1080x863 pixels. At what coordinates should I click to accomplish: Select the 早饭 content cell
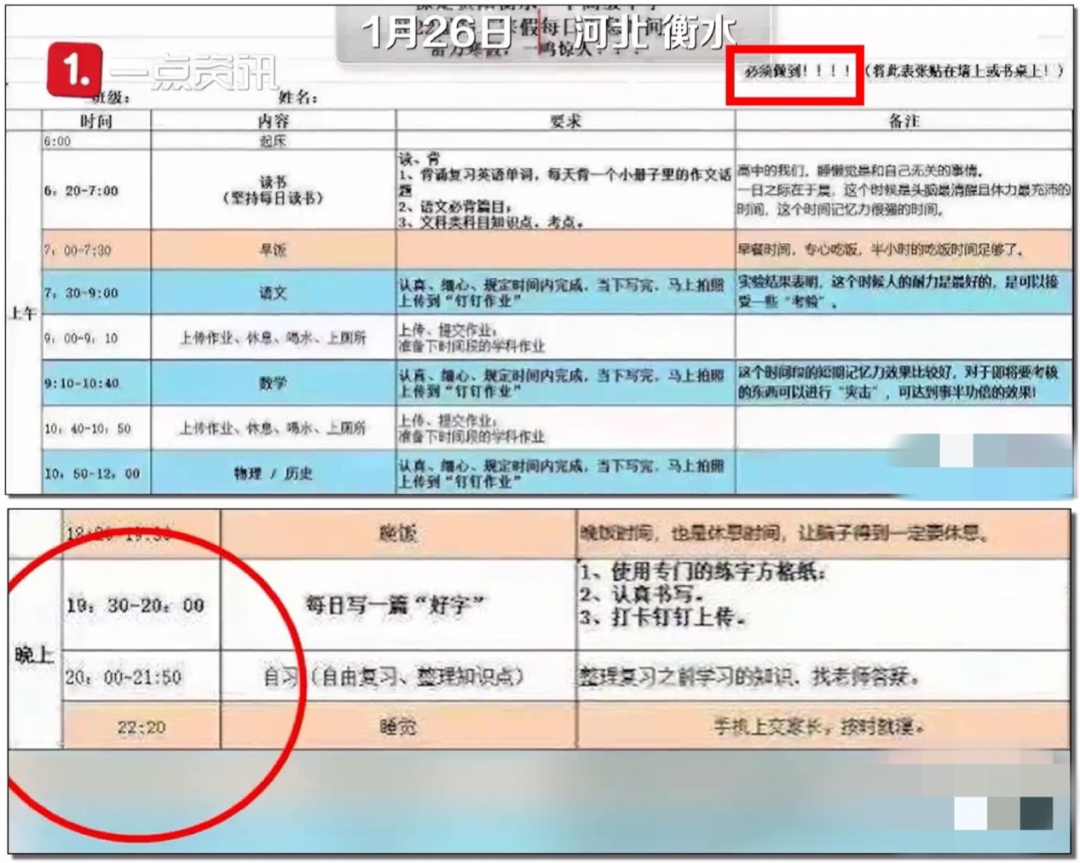(x=273, y=250)
